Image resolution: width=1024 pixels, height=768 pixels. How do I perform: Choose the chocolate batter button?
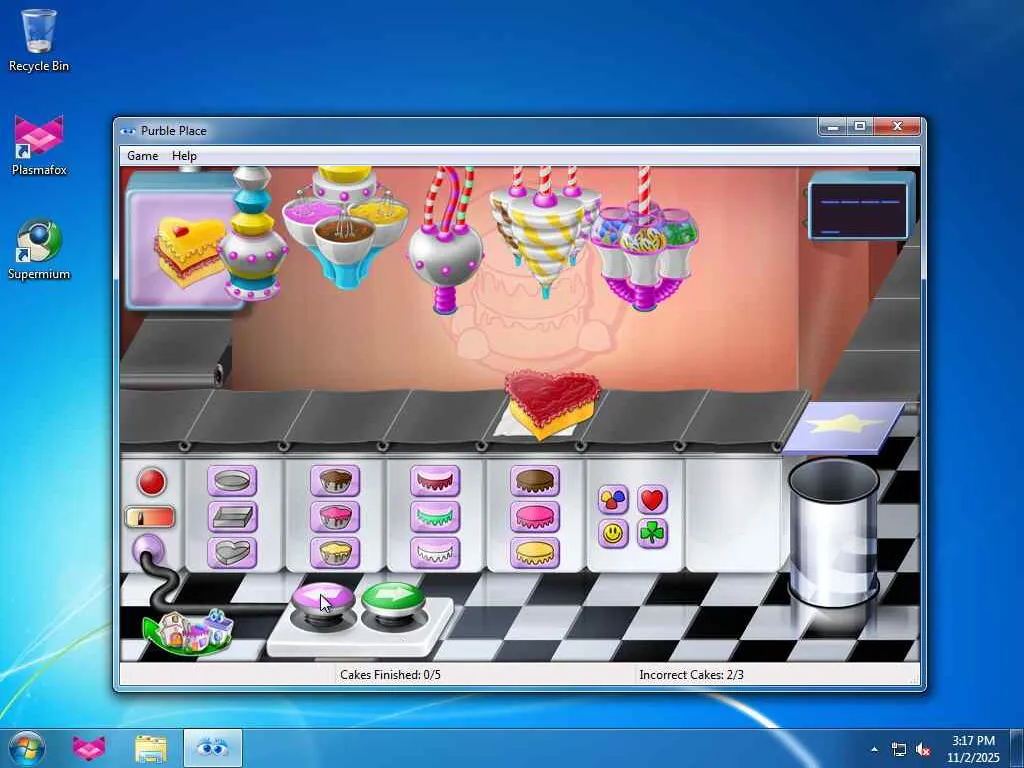click(335, 481)
